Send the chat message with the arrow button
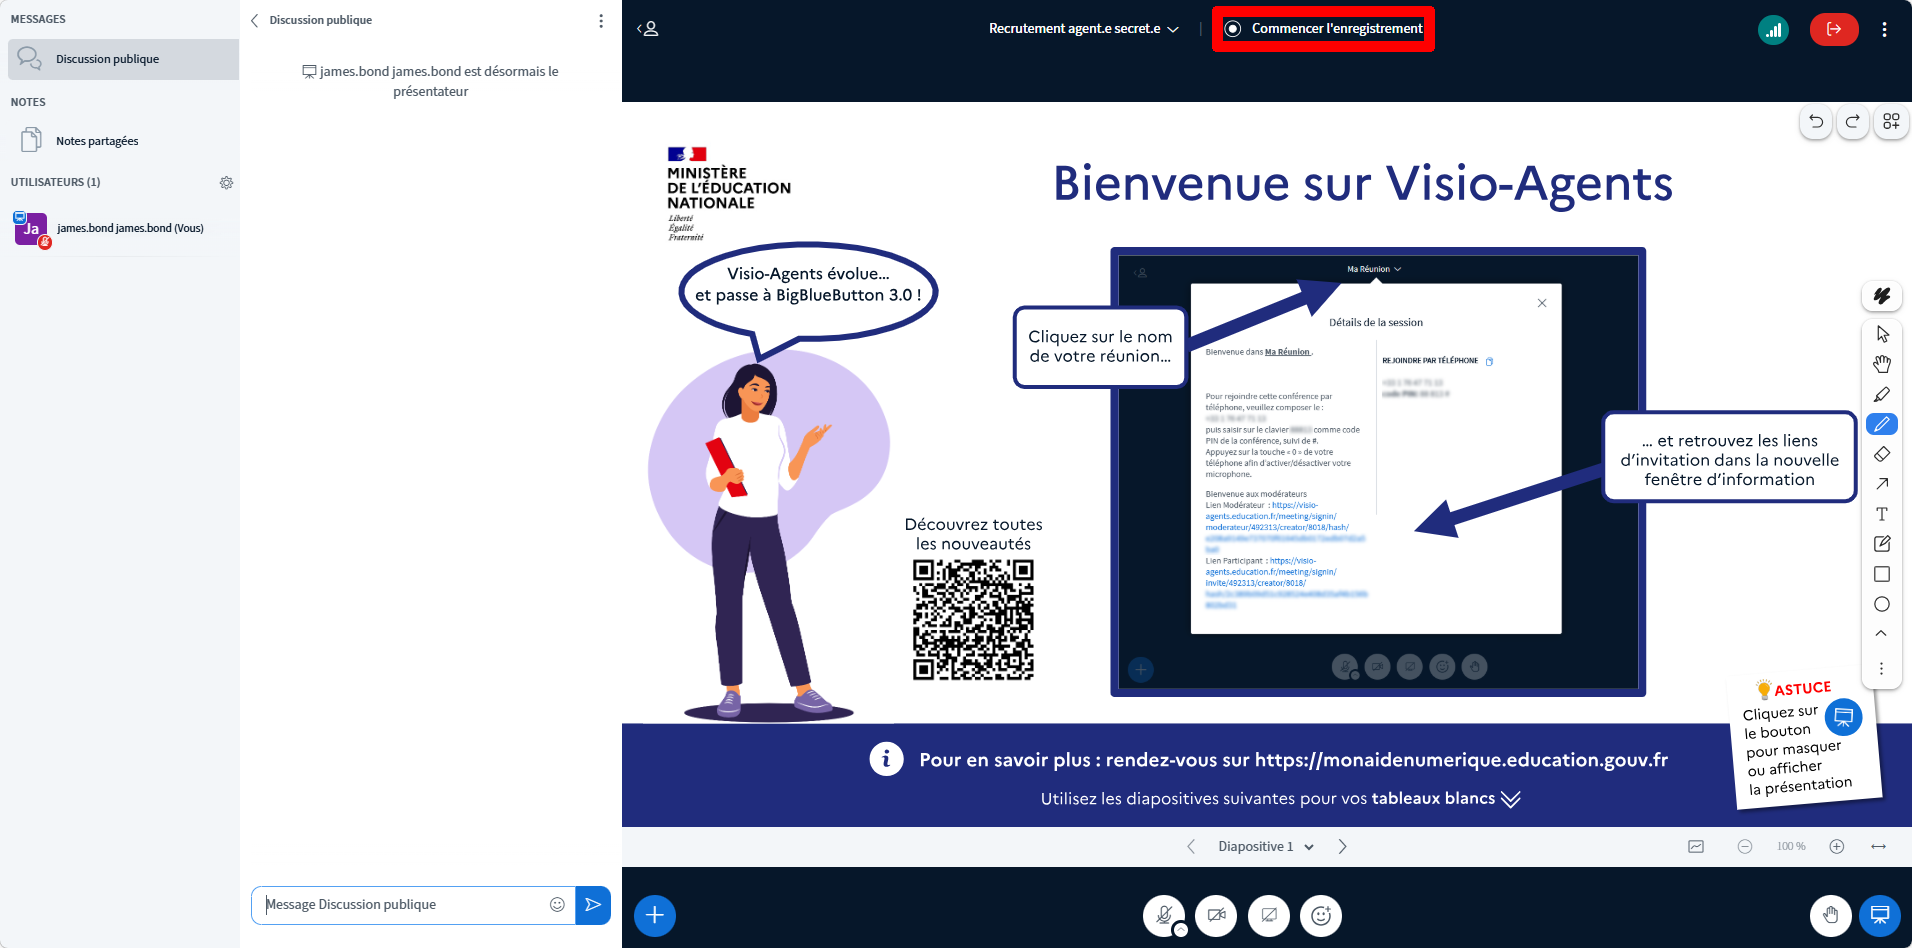 593,905
